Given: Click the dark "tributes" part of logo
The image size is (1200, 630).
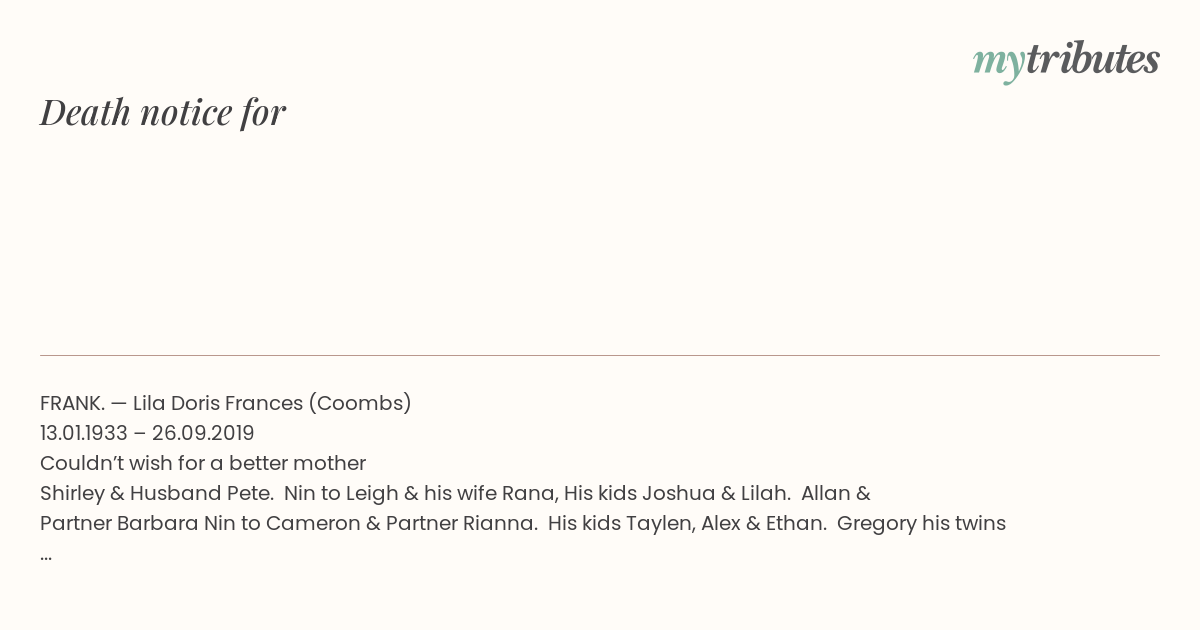Looking at the screenshot, I should click(1092, 60).
